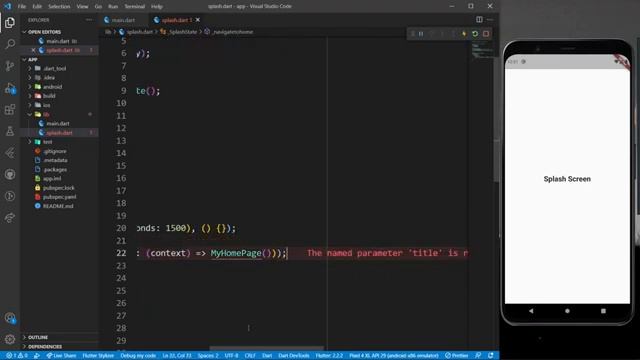Open the .metadata file
The height and width of the screenshot is (360, 640).
tap(56, 160)
